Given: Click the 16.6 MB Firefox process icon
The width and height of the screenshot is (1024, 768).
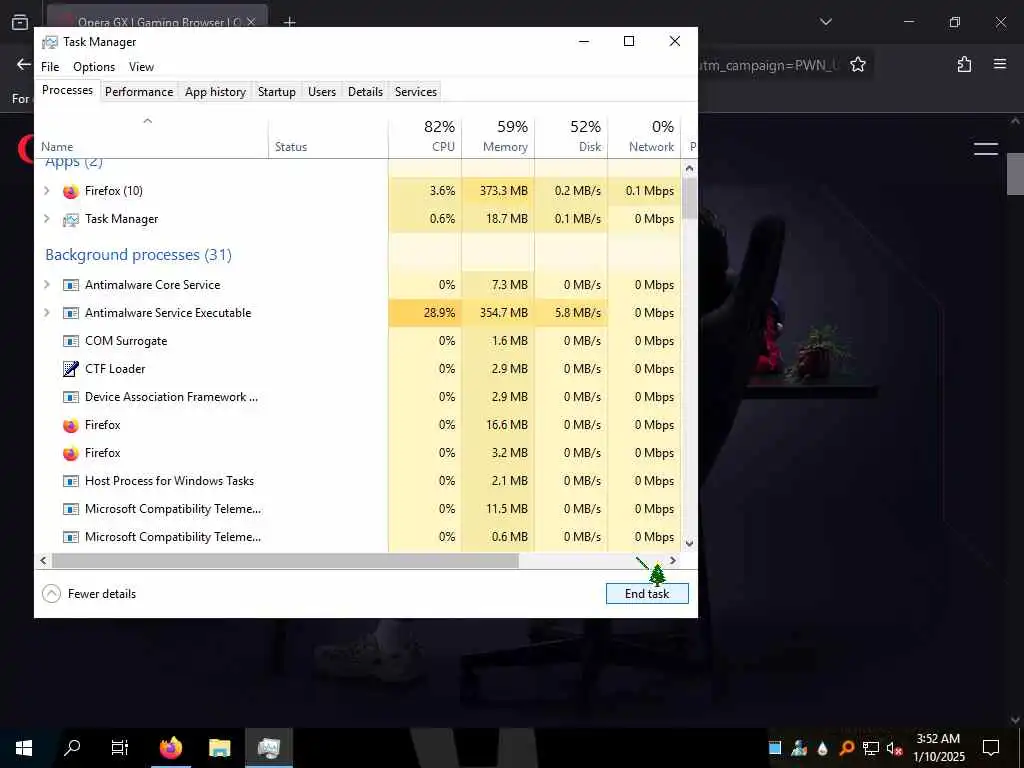Looking at the screenshot, I should 71,425.
